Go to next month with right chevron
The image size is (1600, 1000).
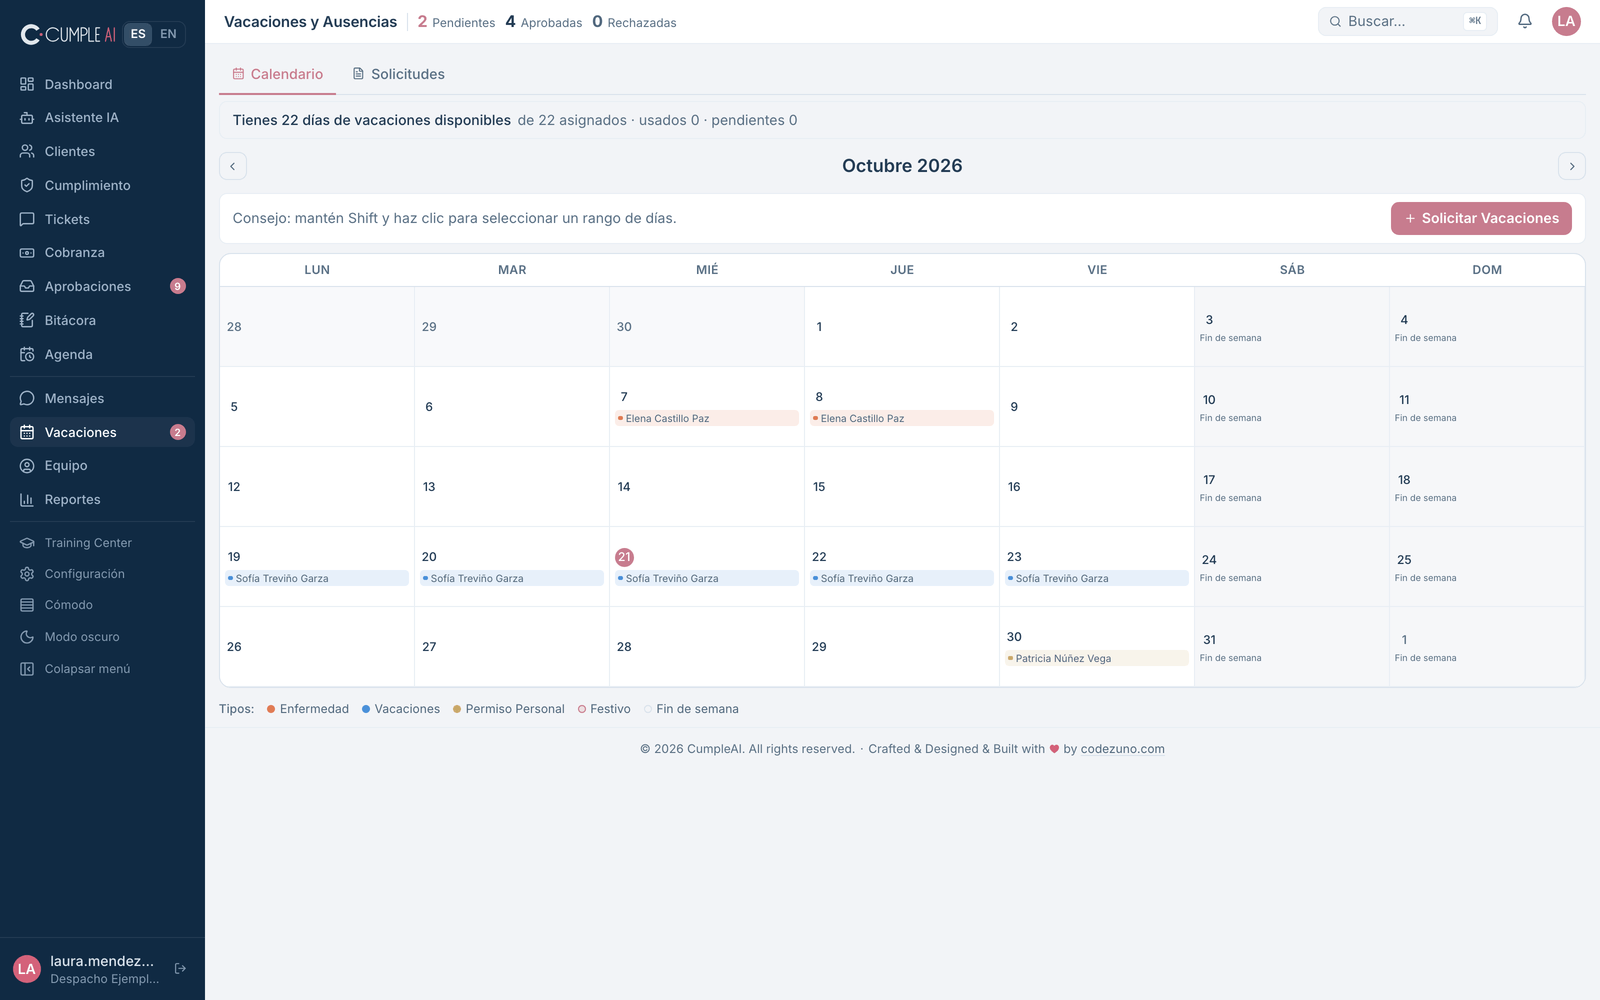coord(1572,166)
